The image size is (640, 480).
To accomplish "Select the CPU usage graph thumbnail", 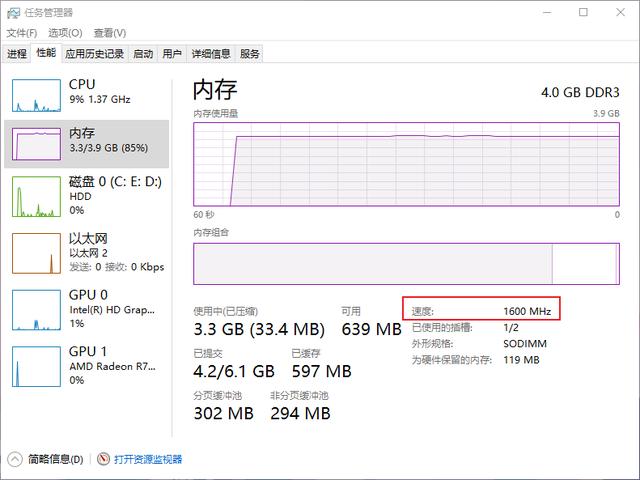I will click(x=36, y=96).
